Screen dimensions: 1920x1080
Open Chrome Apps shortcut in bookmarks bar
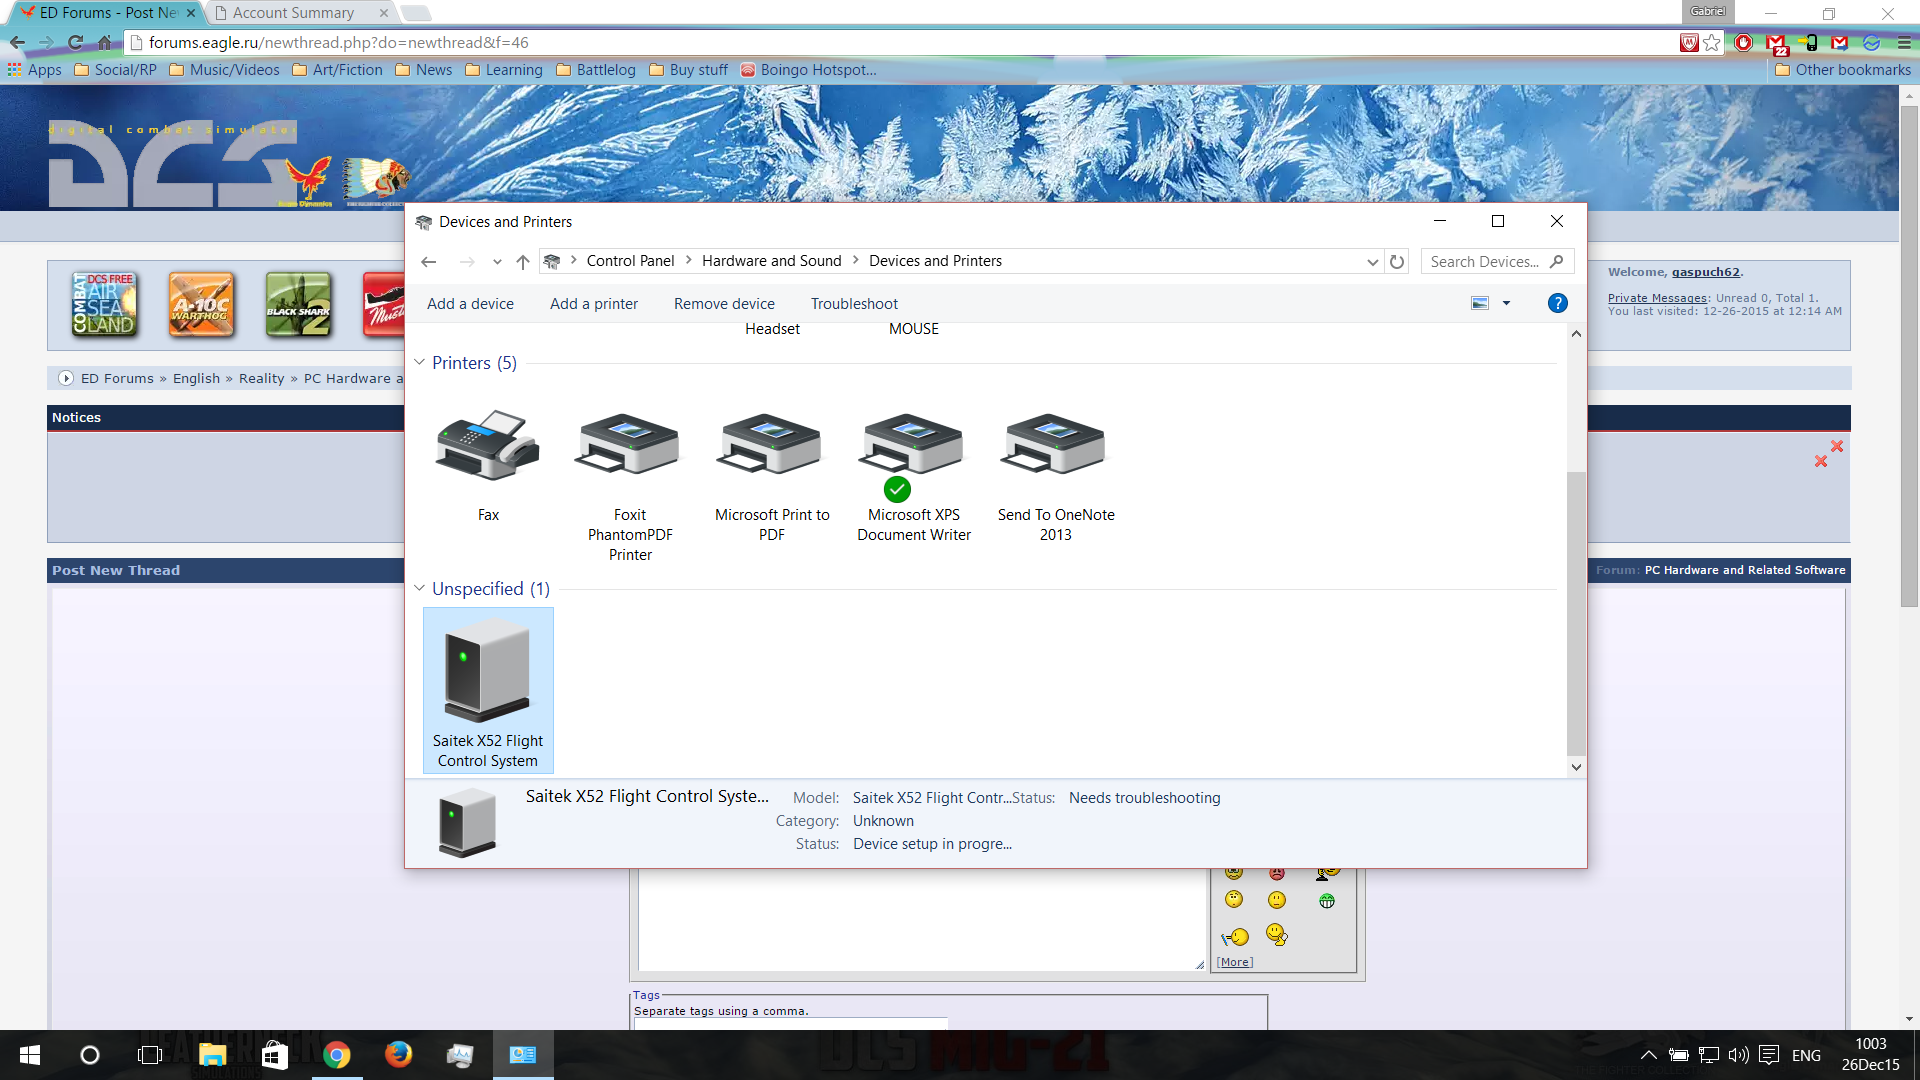pyautogui.click(x=35, y=70)
